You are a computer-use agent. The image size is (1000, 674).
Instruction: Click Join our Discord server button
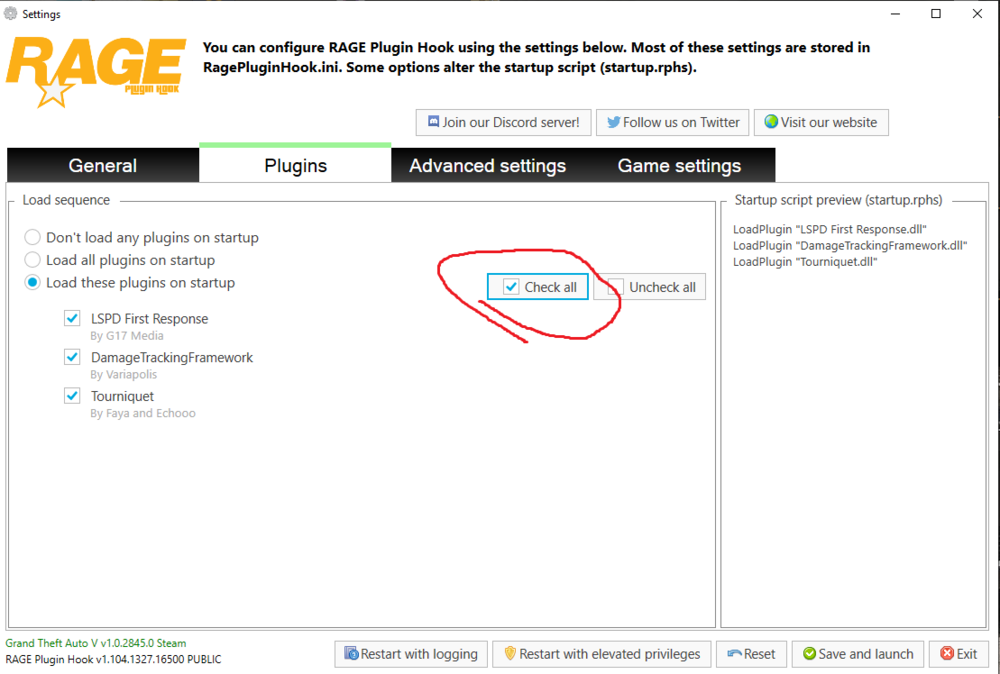(504, 122)
